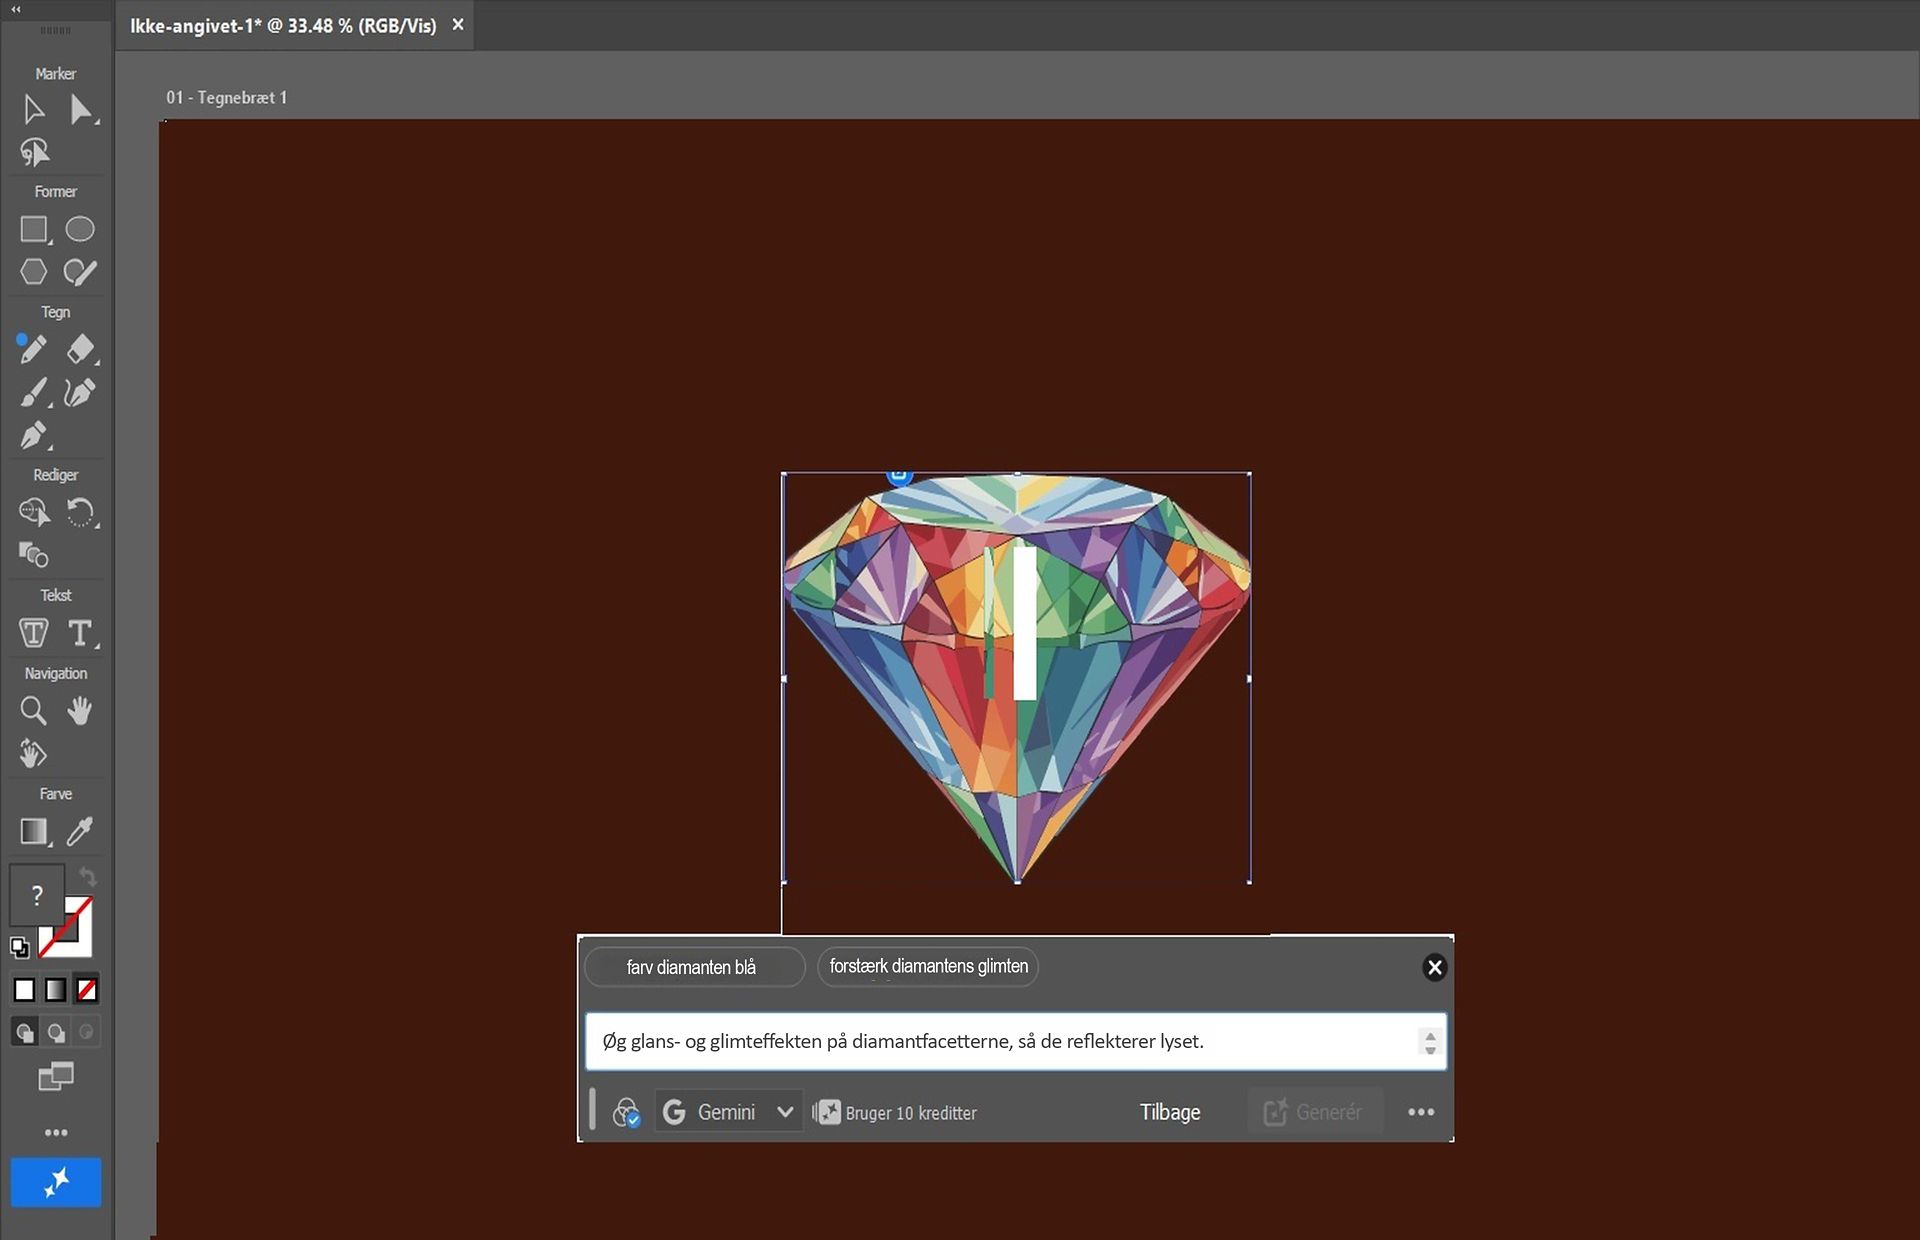The width and height of the screenshot is (1920, 1240).
Task: Select the Touch Type tool
Action: coord(33,633)
